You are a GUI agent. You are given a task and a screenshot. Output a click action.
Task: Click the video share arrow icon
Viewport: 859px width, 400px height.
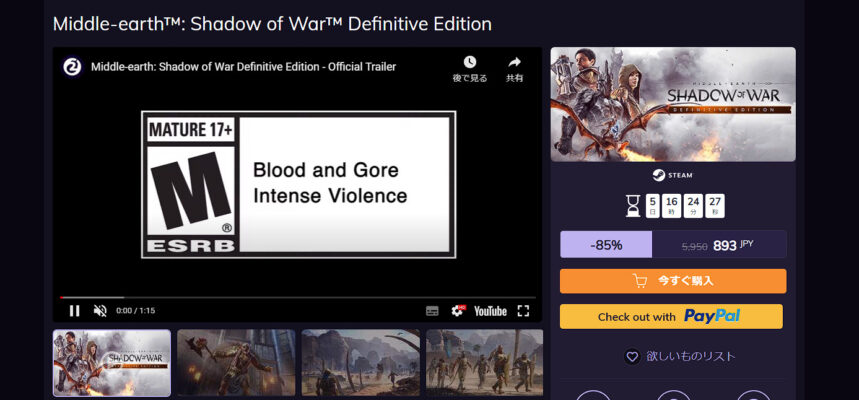(x=514, y=62)
